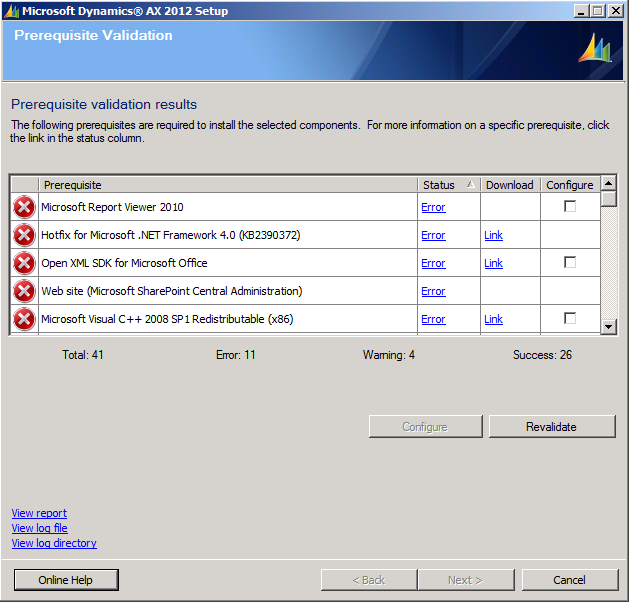The image size is (629, 602).
Task: Click the Next button
Action: 466,580
